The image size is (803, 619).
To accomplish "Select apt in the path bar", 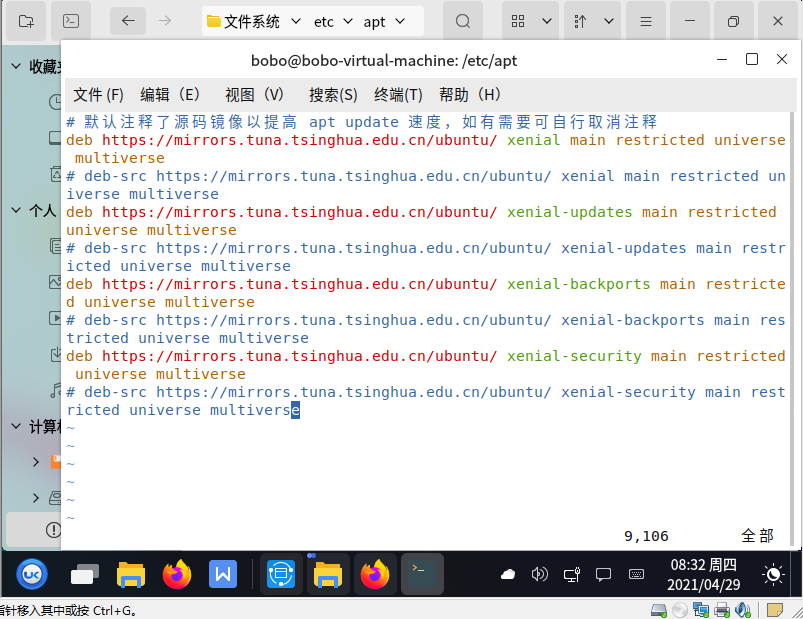I will (374, 22).
